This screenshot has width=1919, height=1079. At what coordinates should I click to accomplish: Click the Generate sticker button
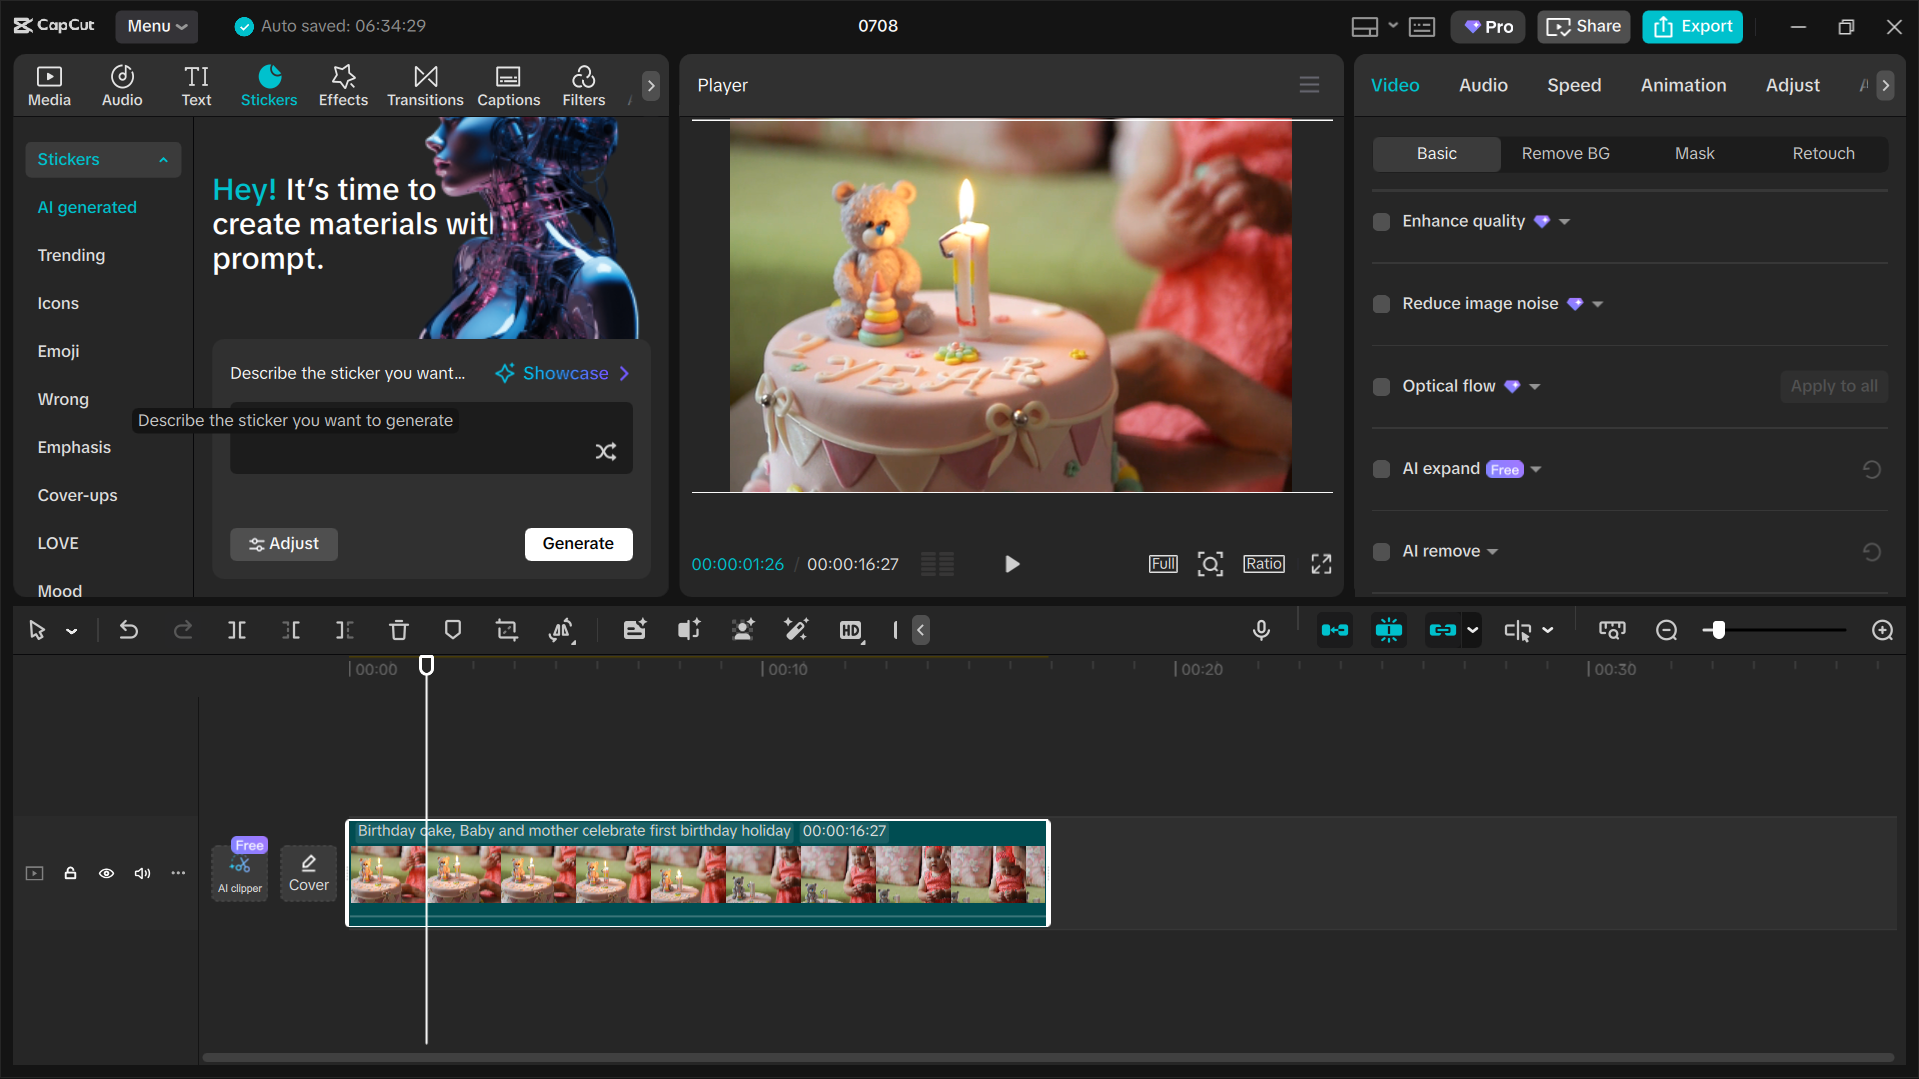tap(578, 543)
